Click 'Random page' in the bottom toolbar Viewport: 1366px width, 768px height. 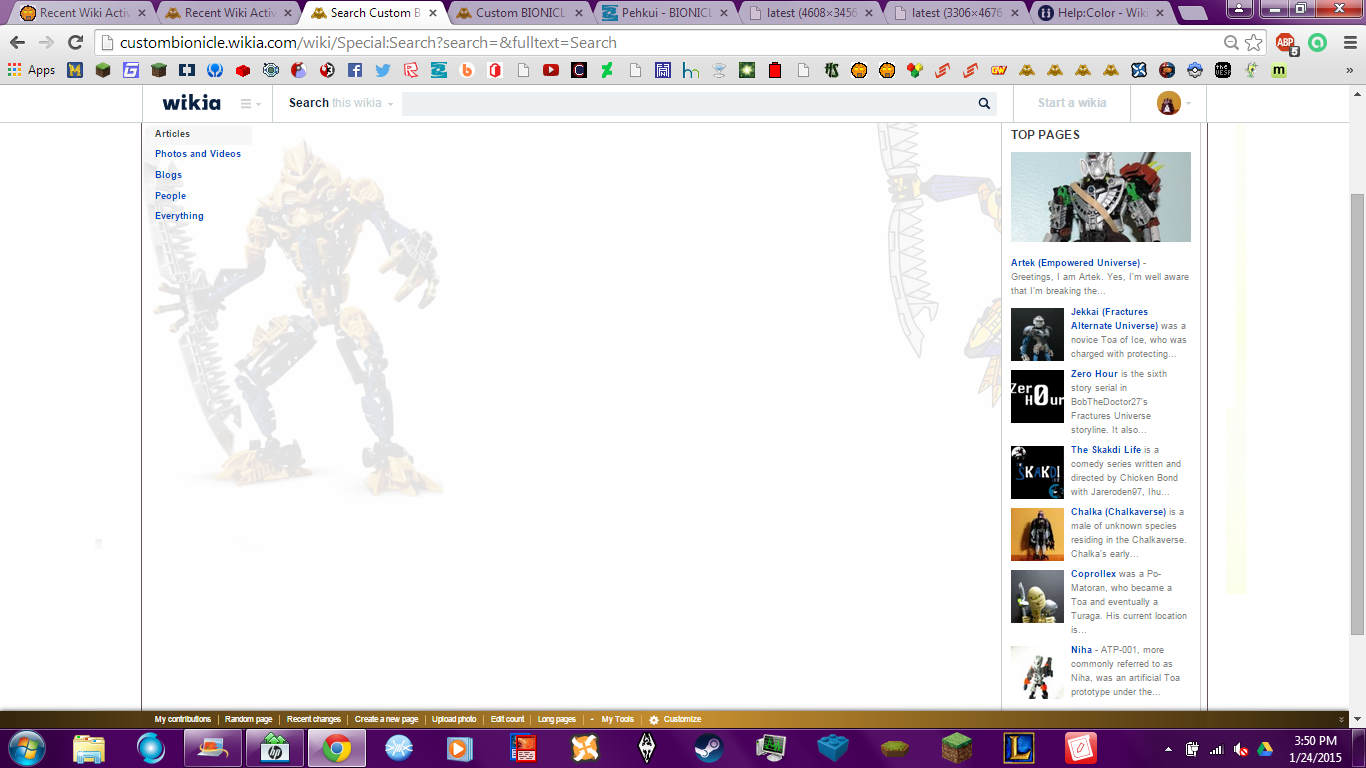(x=248, y=719)
